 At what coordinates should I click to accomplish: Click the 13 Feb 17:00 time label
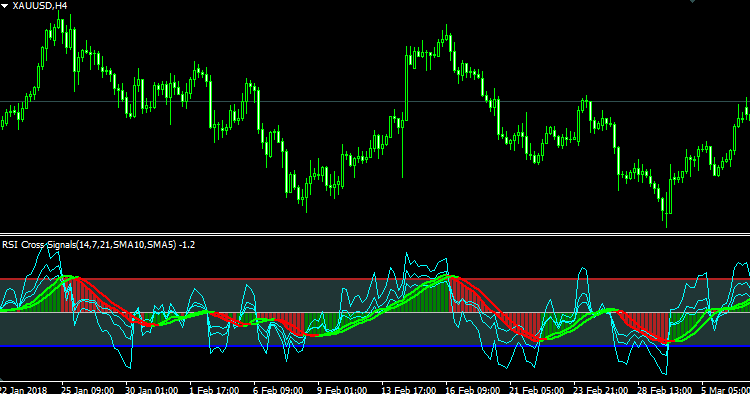(x=408, y=390)
